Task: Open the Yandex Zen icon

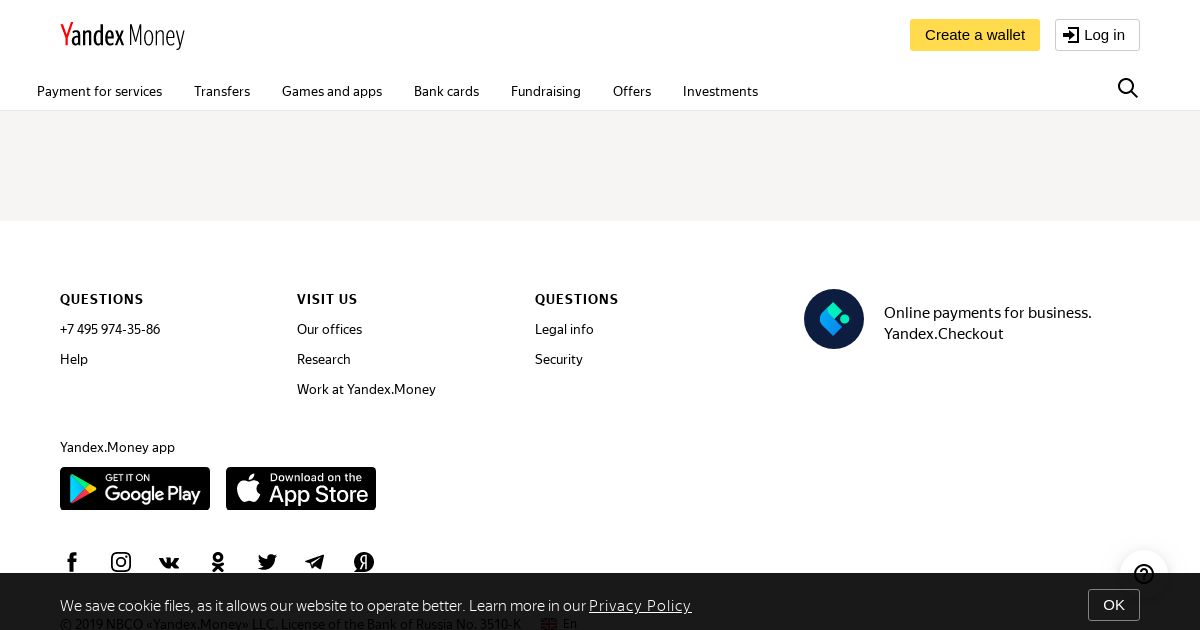Action: [x=364, y=562]
